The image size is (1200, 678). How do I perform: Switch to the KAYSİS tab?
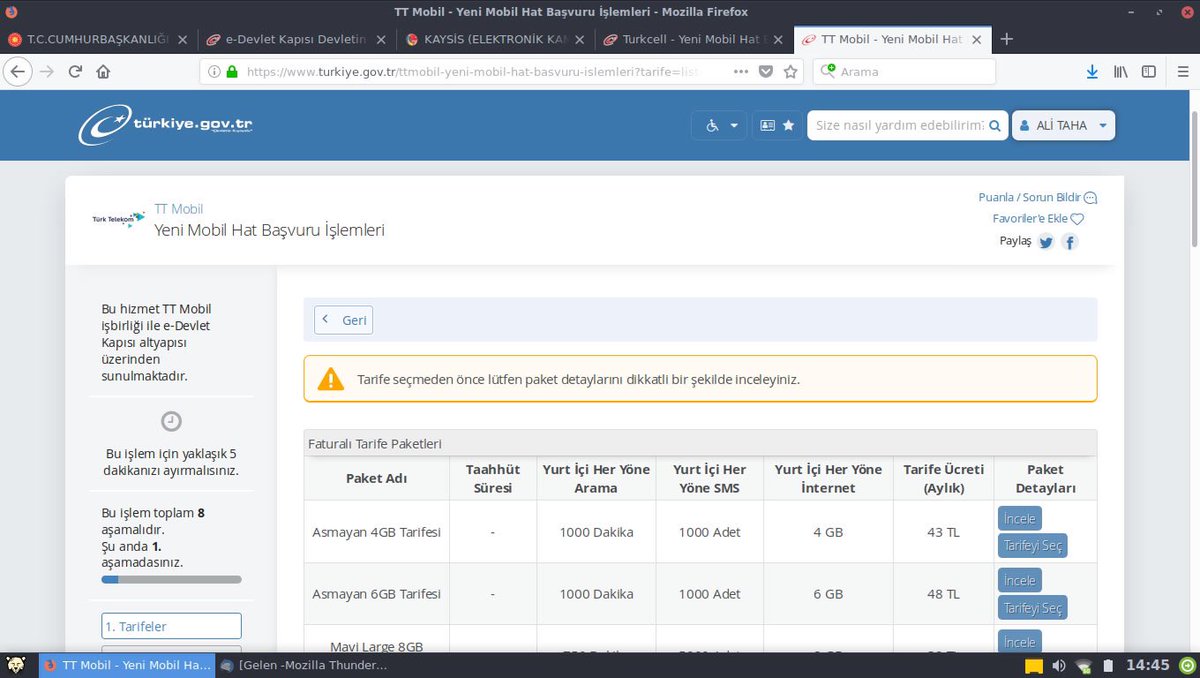(x=495, y=40)
